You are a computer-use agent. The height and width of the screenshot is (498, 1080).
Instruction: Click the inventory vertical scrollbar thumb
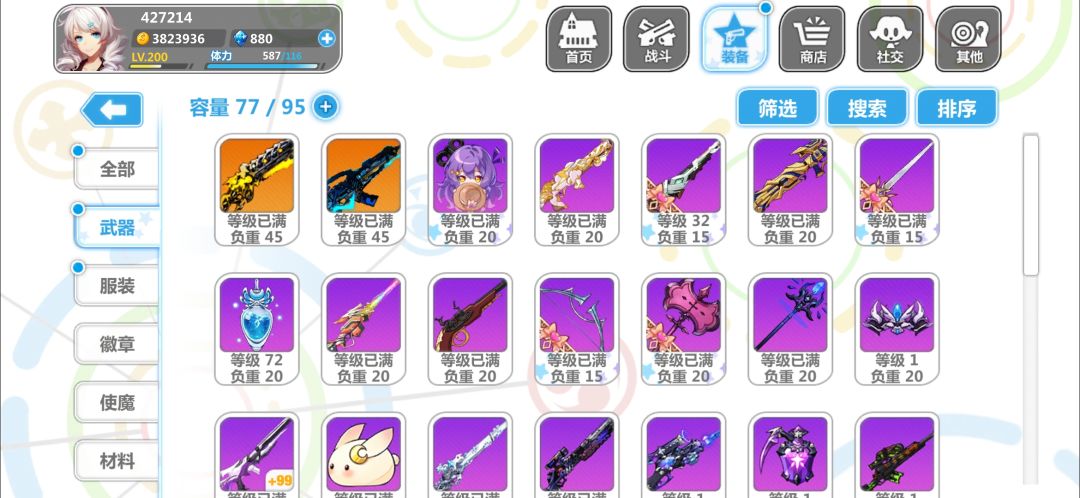coord(1030,205)
